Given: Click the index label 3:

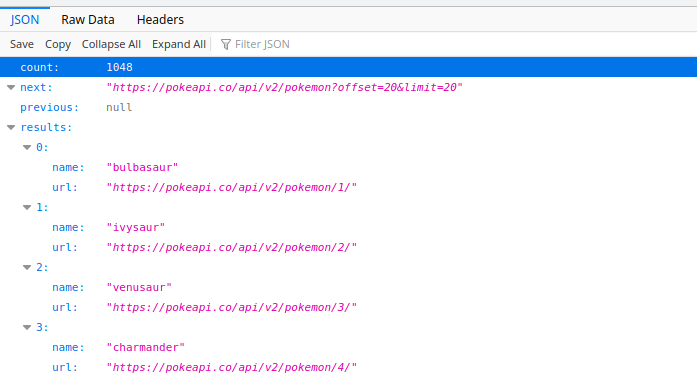Looking at the screenshot, I should pos(42,327).
